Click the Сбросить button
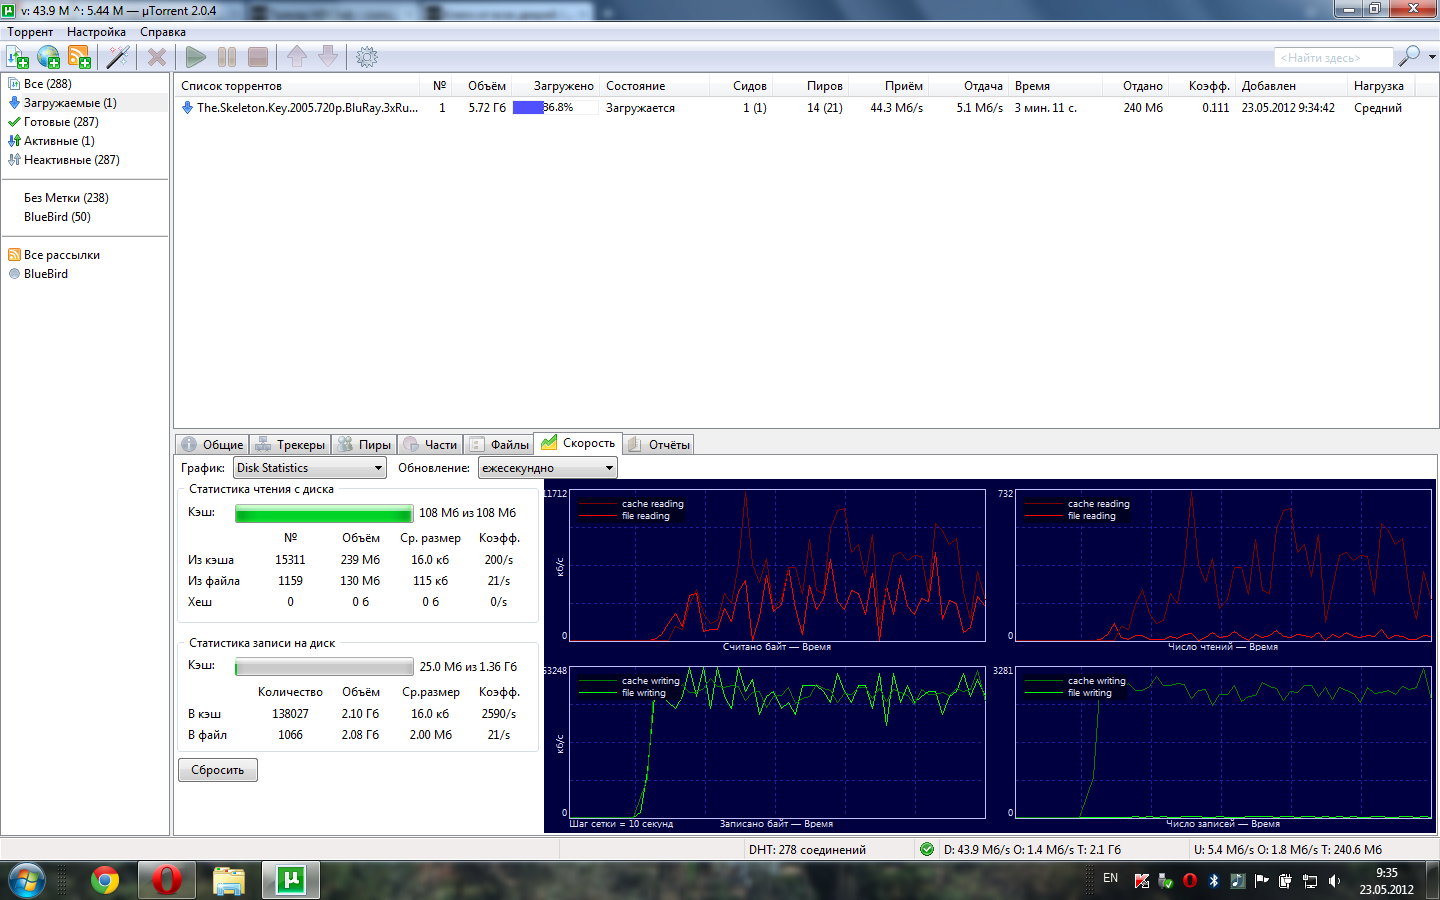 [x=218, y=770]
